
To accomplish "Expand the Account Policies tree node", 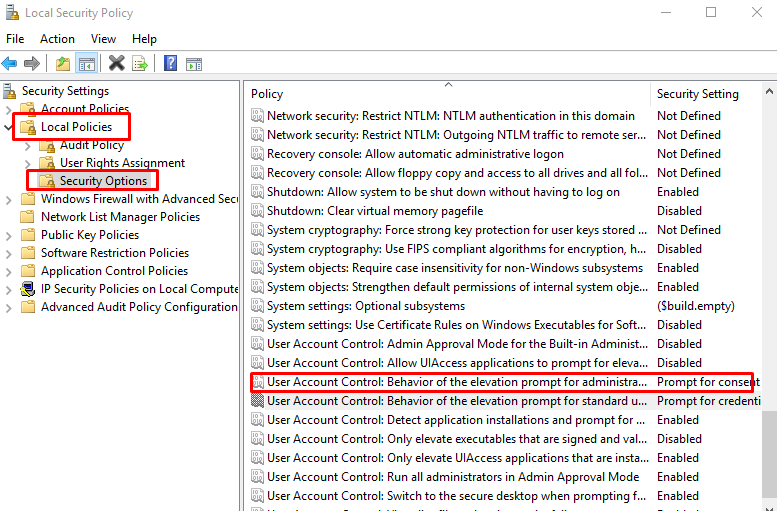I will tap(8, 109).
